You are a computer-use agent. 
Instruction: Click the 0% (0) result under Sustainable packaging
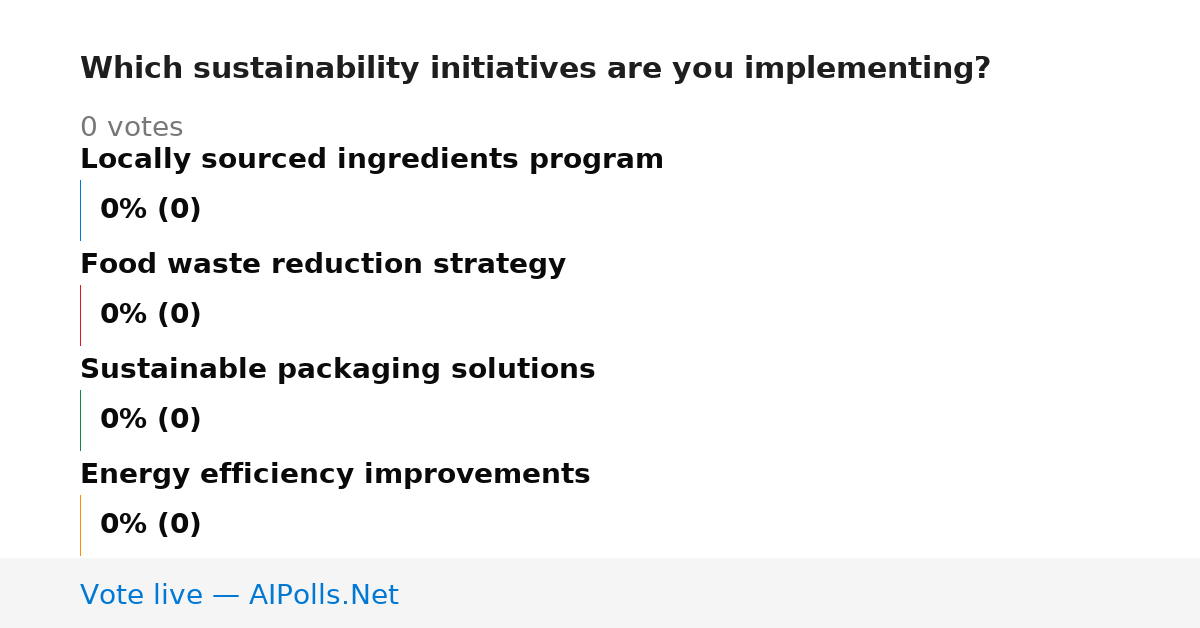tap(151, 420)
